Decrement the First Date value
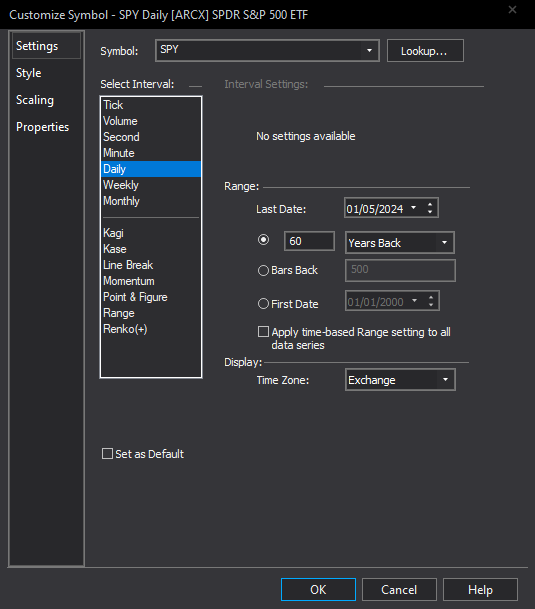 [431, 305]
